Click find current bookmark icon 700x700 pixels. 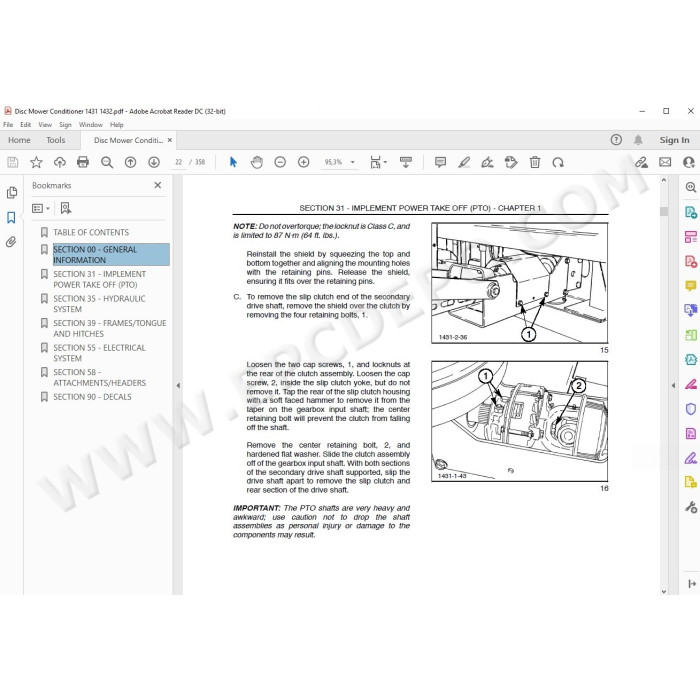coord(66,208)
